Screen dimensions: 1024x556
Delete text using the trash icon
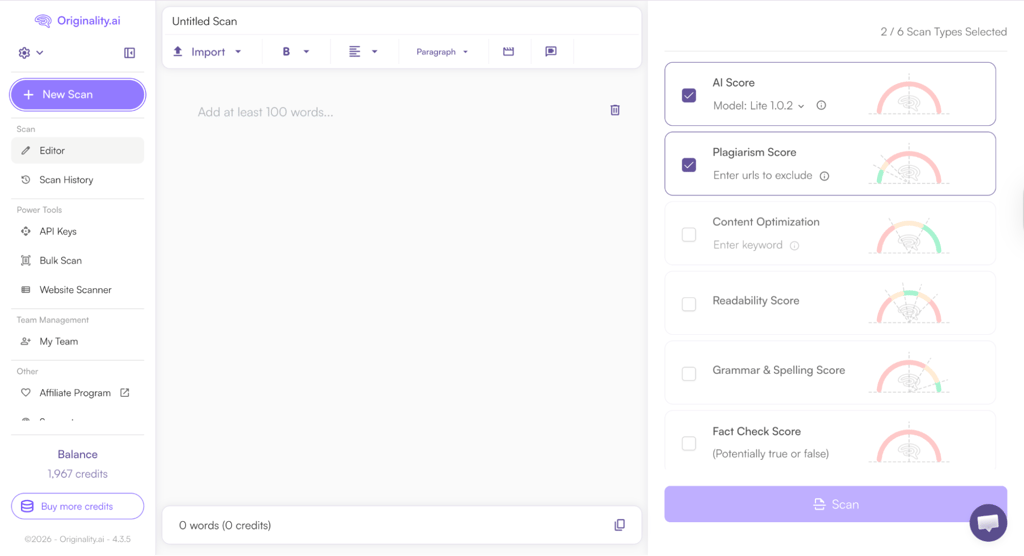point(615,110)
